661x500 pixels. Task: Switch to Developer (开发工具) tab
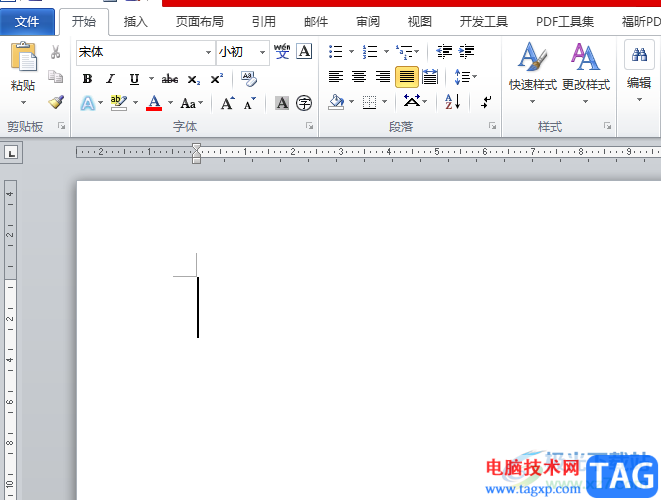click(x=483, y=22)
